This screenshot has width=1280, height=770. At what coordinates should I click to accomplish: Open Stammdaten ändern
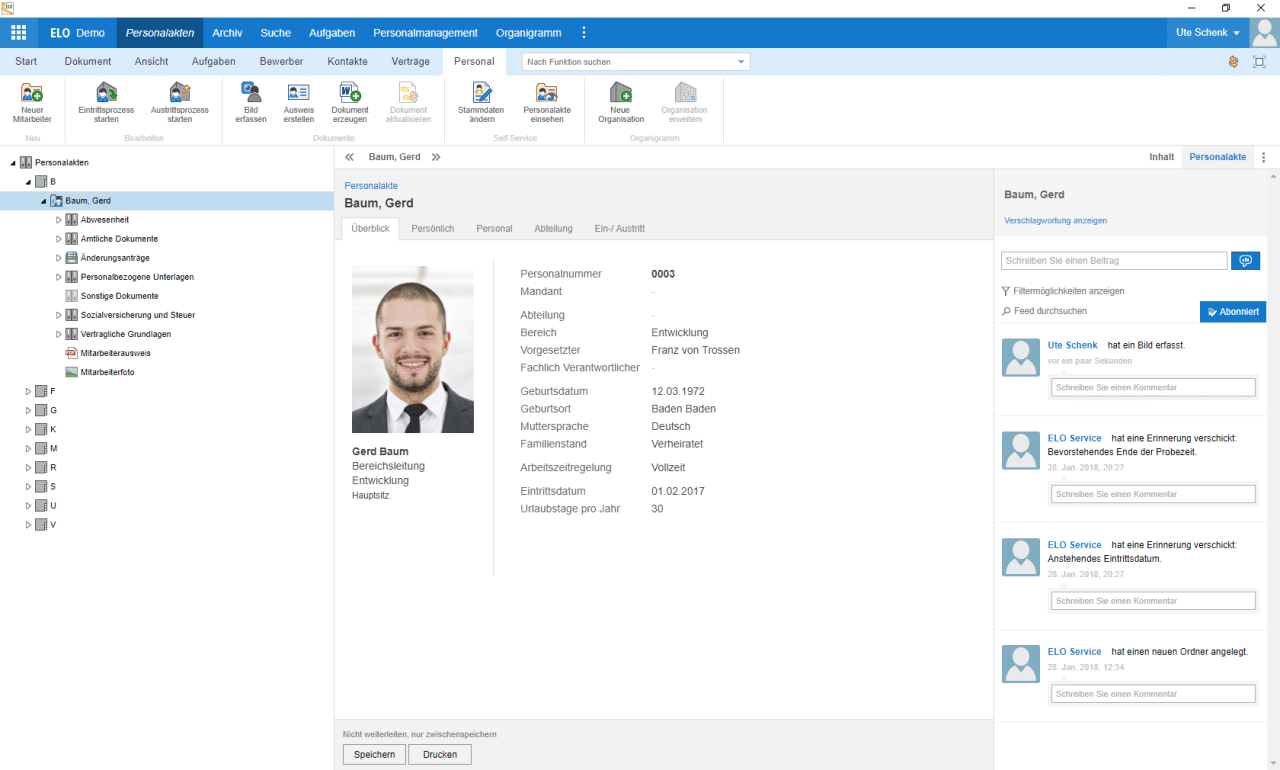(482, 104)
